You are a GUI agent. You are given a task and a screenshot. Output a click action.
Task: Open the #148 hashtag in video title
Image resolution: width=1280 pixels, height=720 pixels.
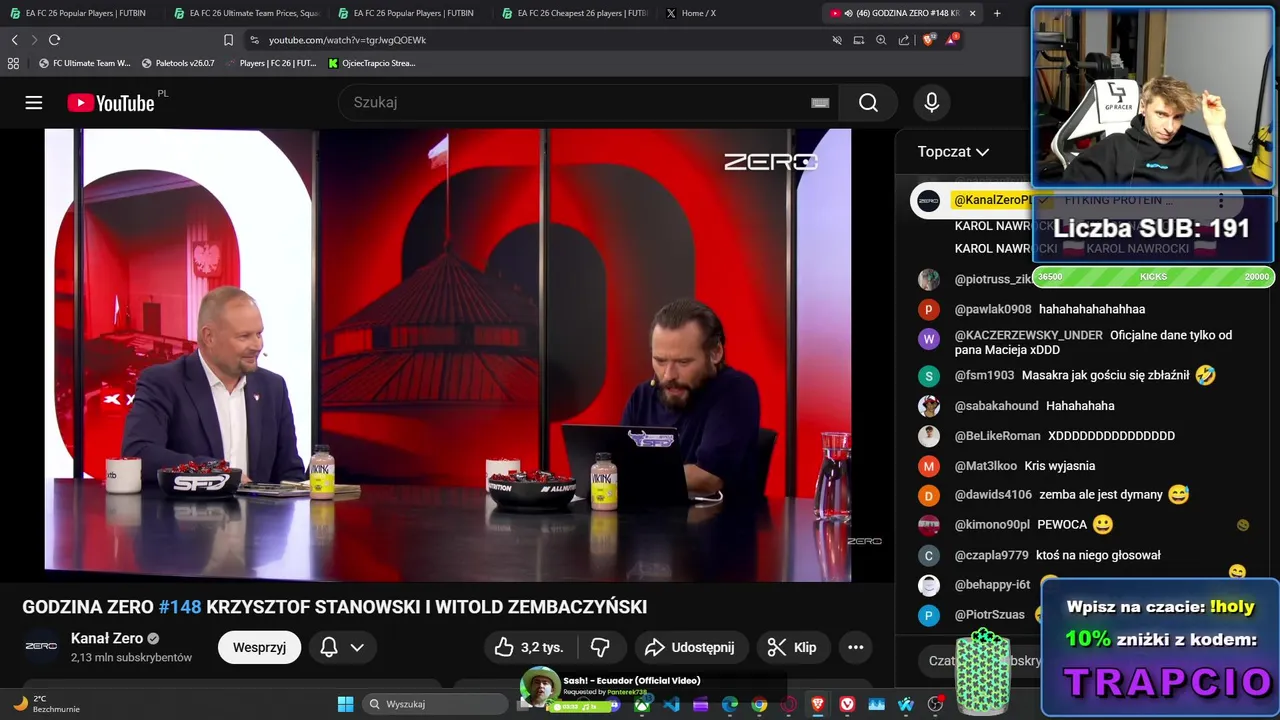coord(180,607)
